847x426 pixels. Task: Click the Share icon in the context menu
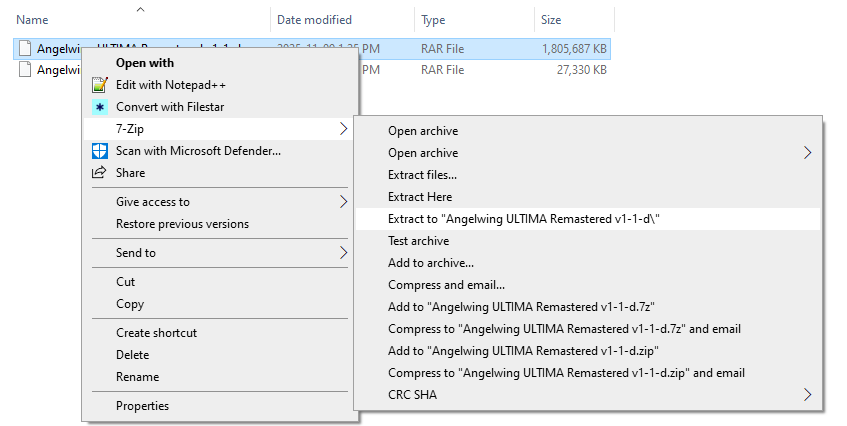tap(99, 173)
